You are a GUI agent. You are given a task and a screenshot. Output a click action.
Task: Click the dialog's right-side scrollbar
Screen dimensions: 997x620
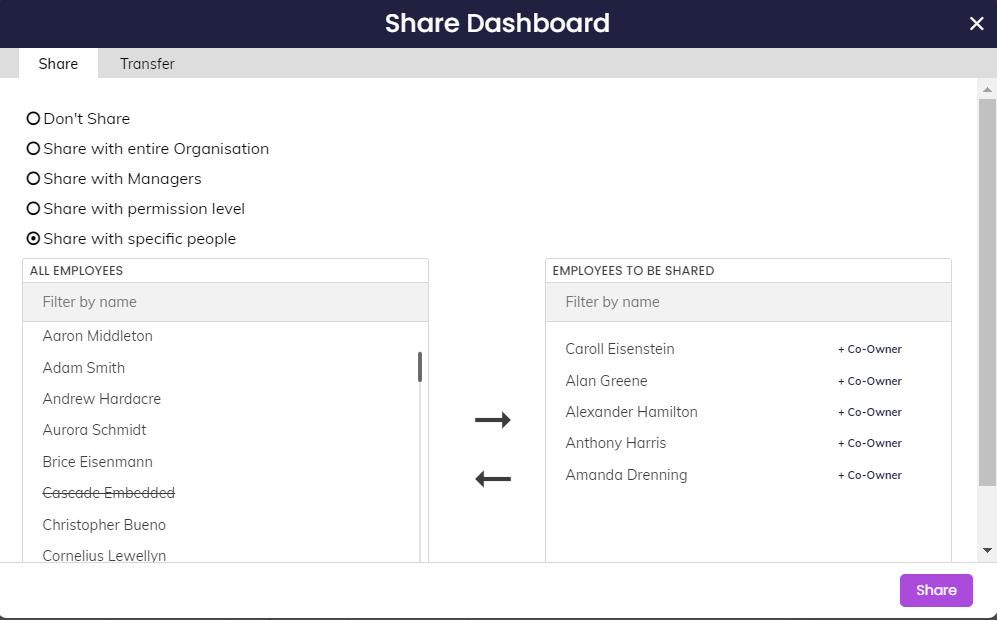pyautogui.click(x=989, y=300)
